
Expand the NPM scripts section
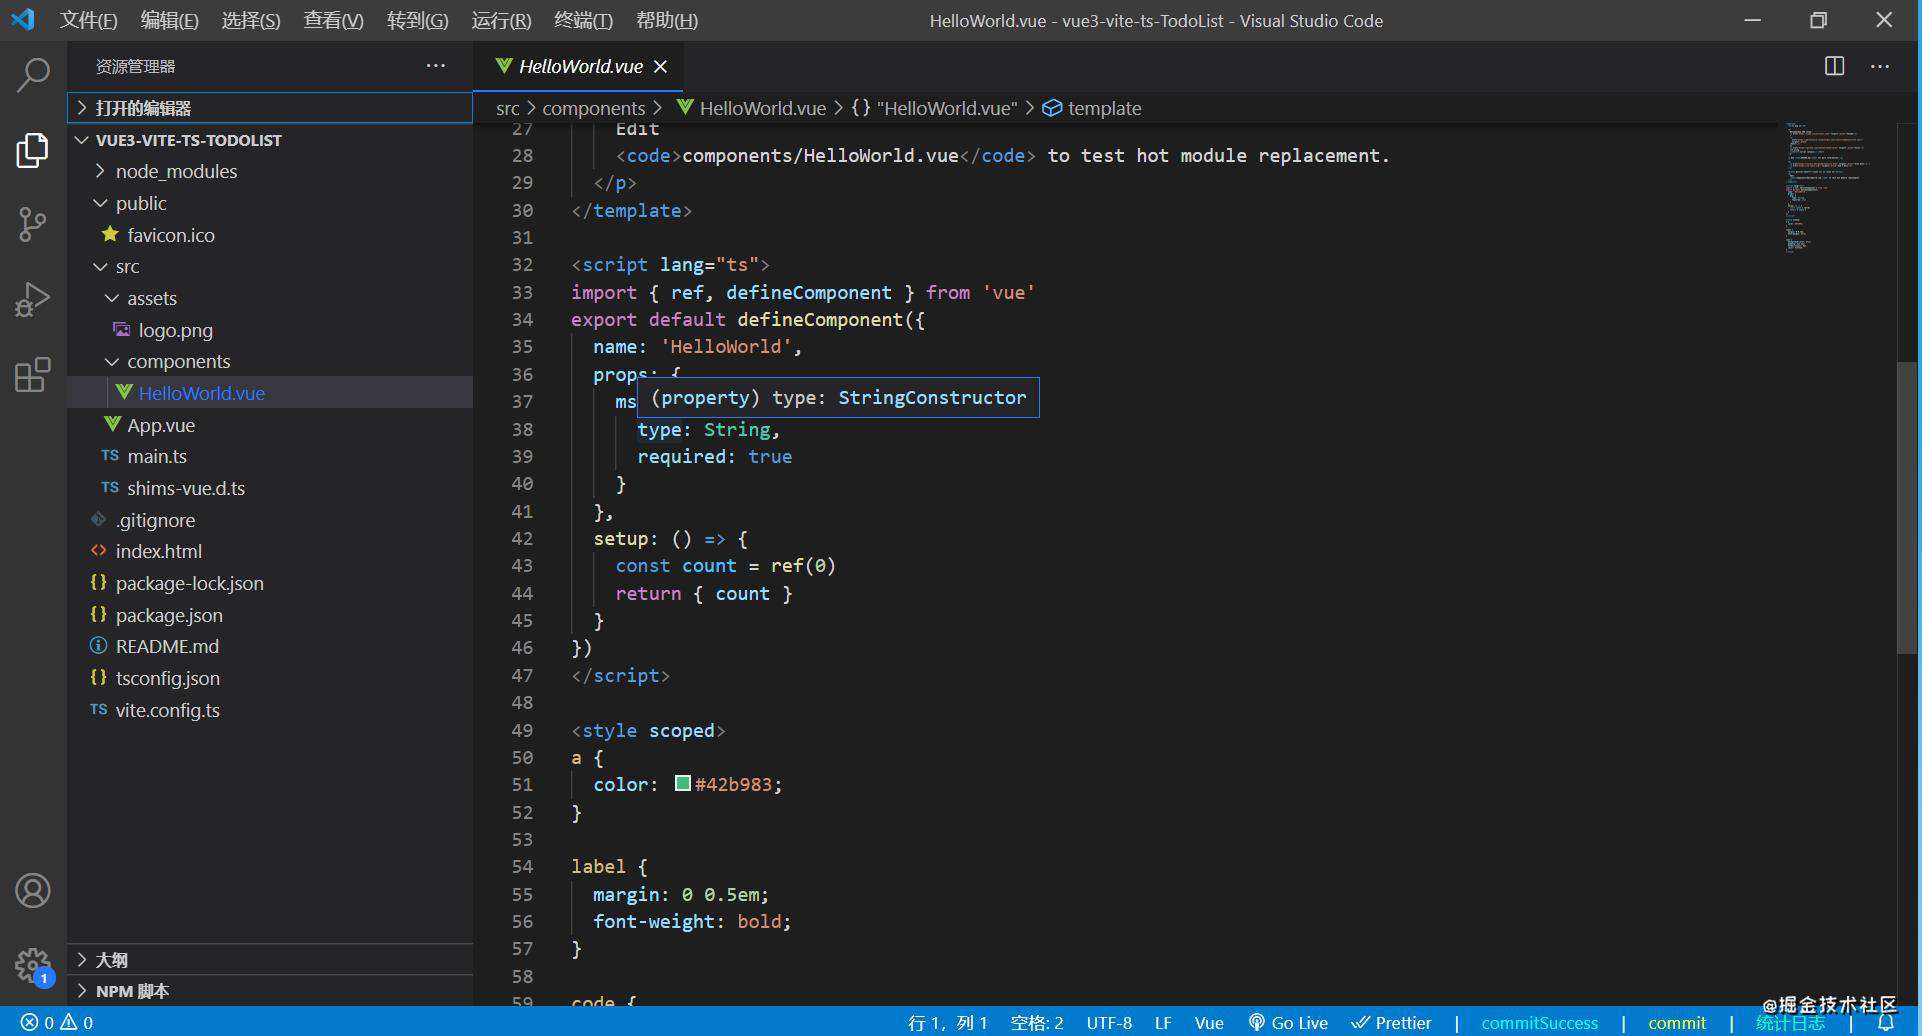click(270, 991)
